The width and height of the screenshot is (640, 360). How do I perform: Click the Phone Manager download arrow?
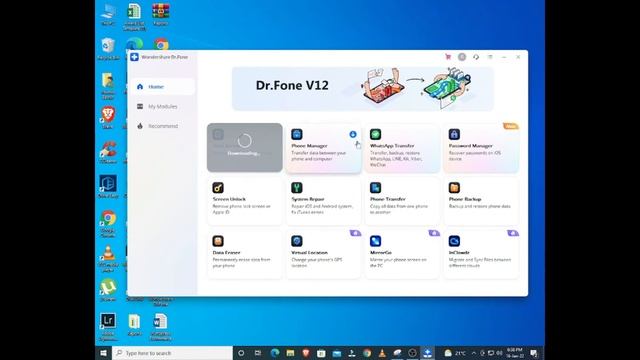[x=353, y=134]
